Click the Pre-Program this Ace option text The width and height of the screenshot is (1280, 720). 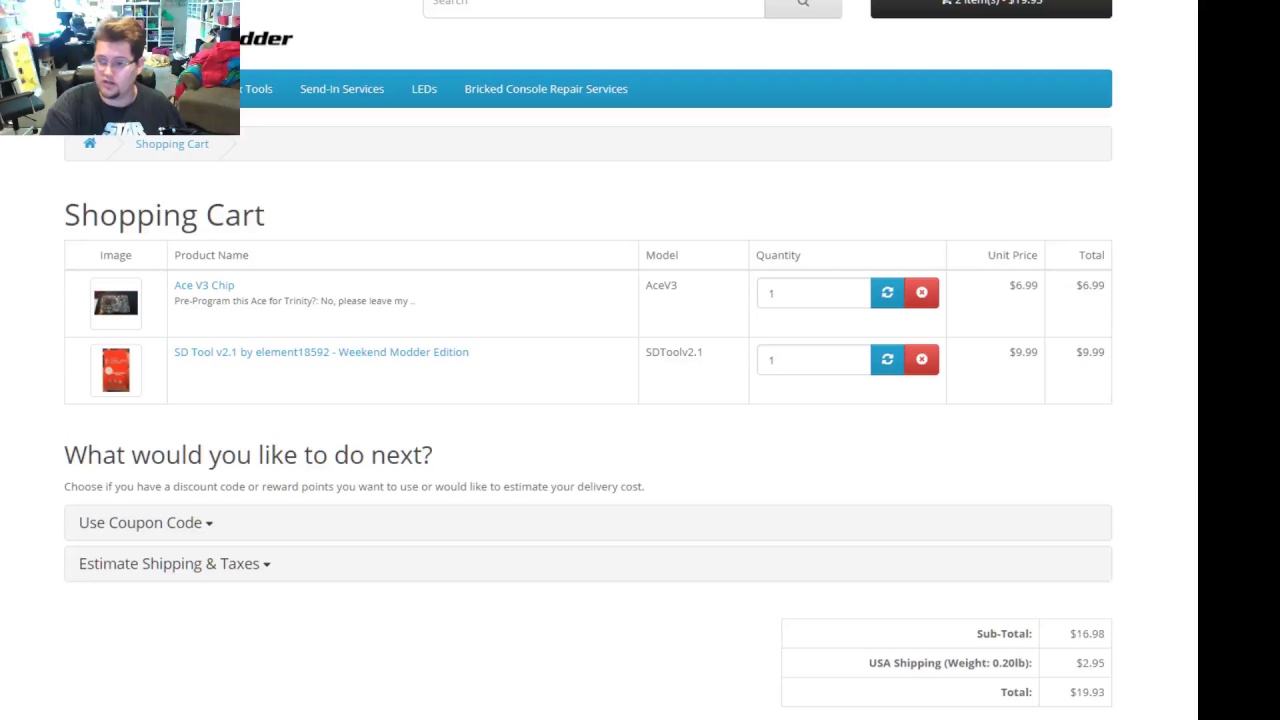pos(294,301)
